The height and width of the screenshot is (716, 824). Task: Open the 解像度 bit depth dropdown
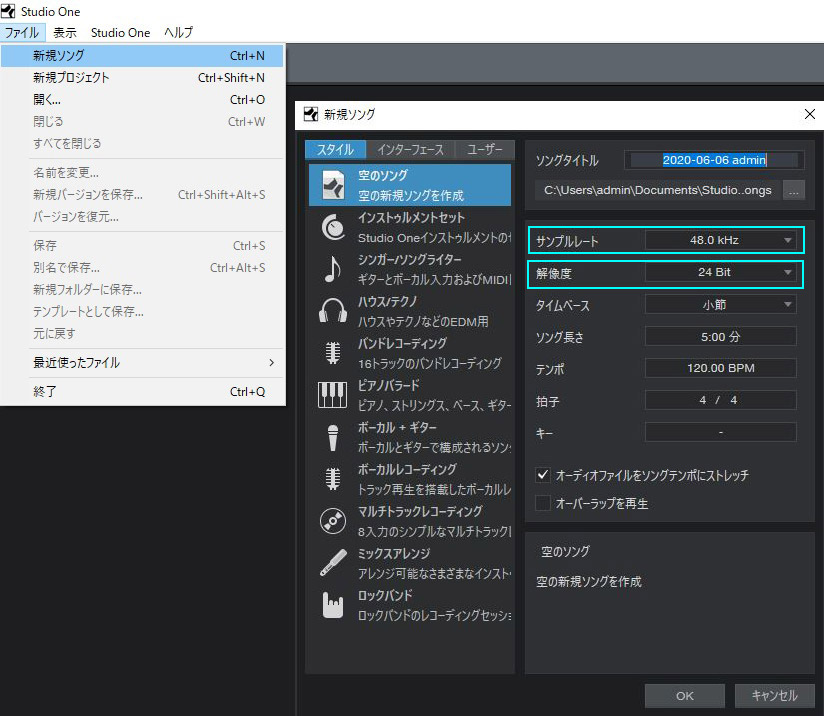pos(720,272)
